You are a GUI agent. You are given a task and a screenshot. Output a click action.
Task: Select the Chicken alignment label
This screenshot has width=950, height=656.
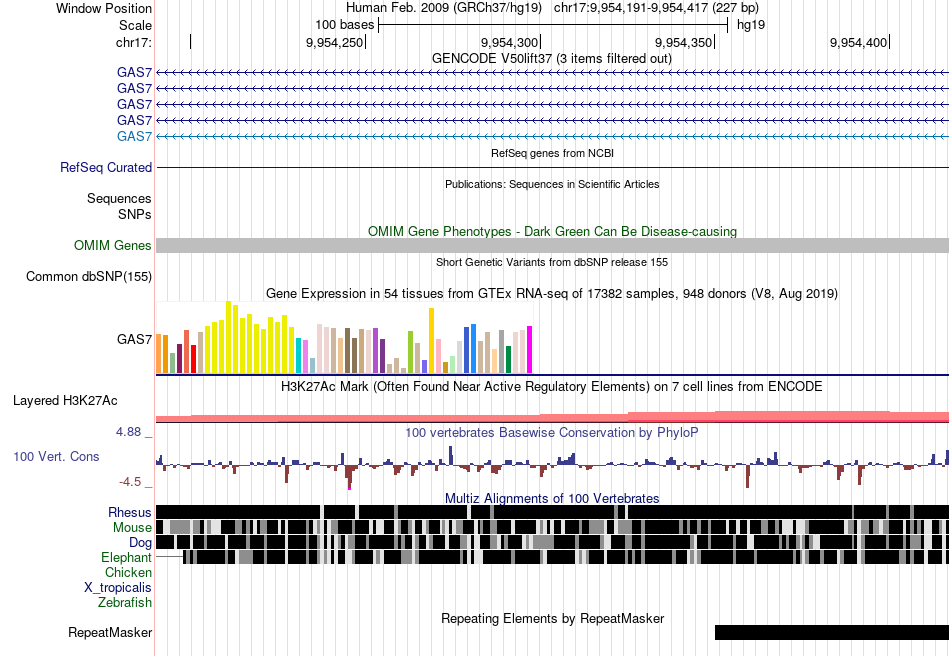click(x=128, y=572)
